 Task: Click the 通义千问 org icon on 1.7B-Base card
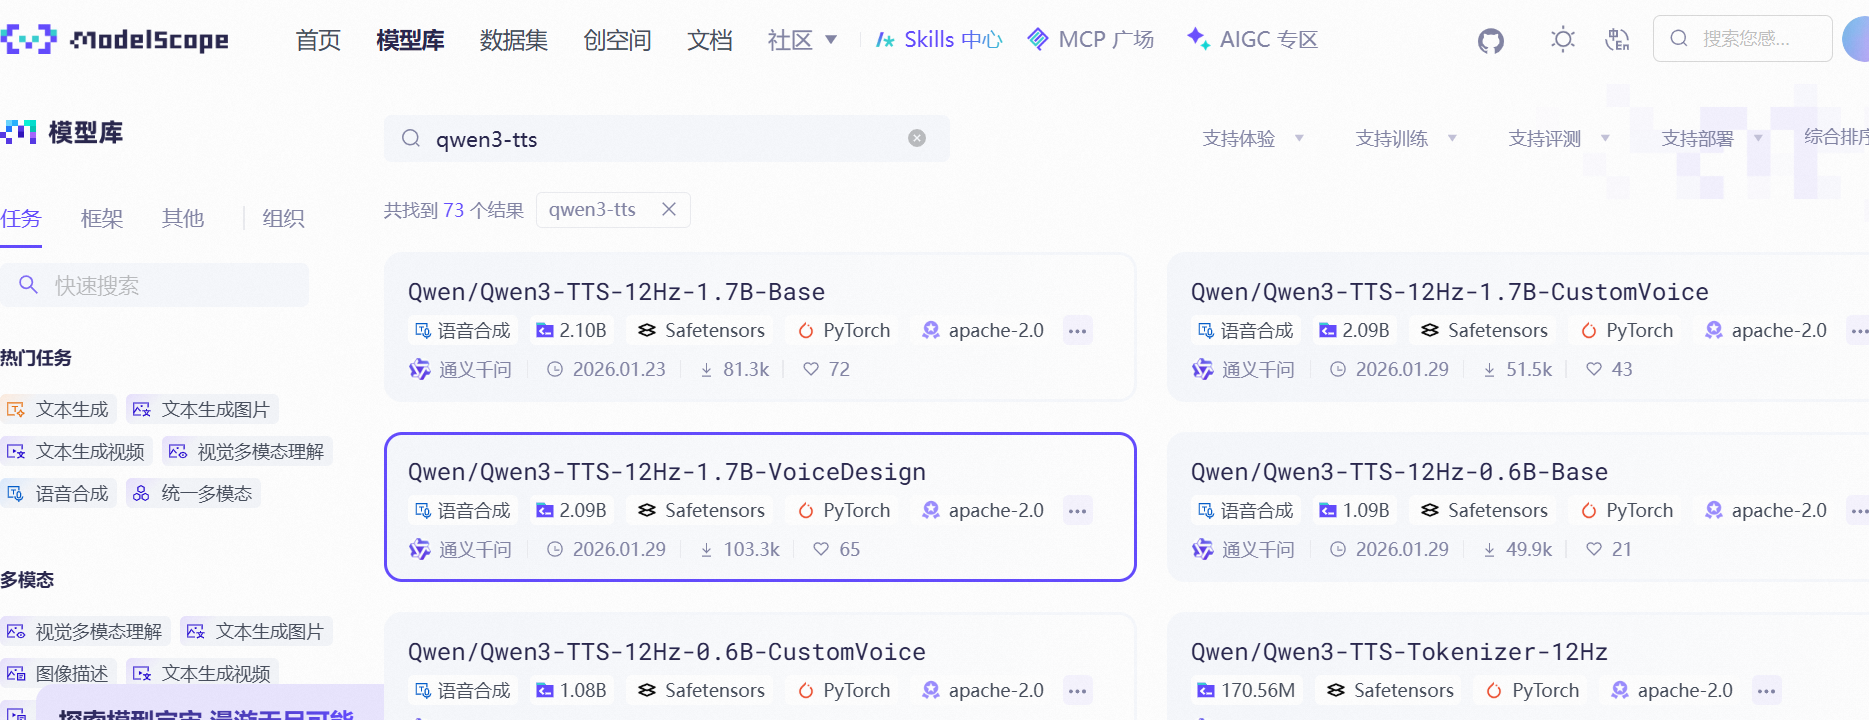420,369
